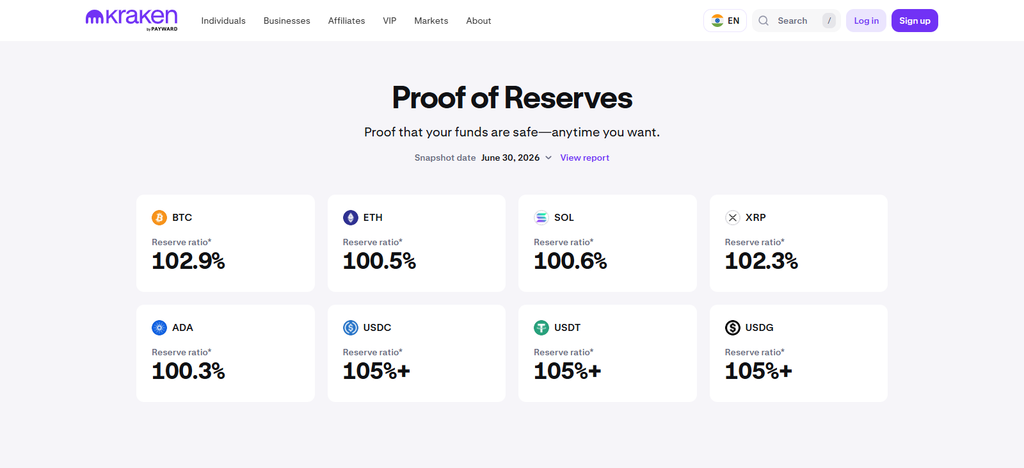The image size is (1024, 468).
Task: Open the EN language selector
Action: click(725, 21)
